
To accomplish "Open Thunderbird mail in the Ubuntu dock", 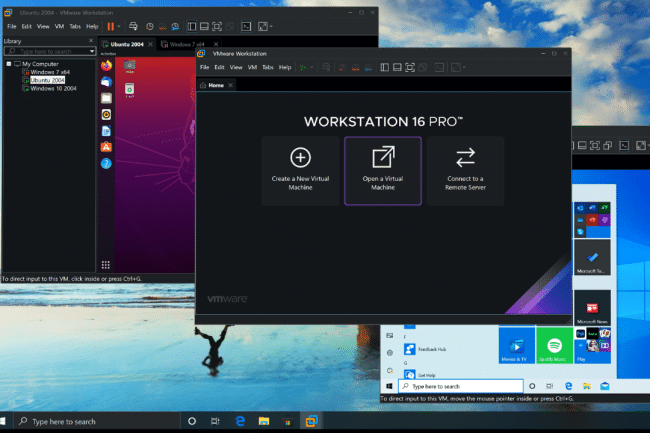I will (106, 82).
